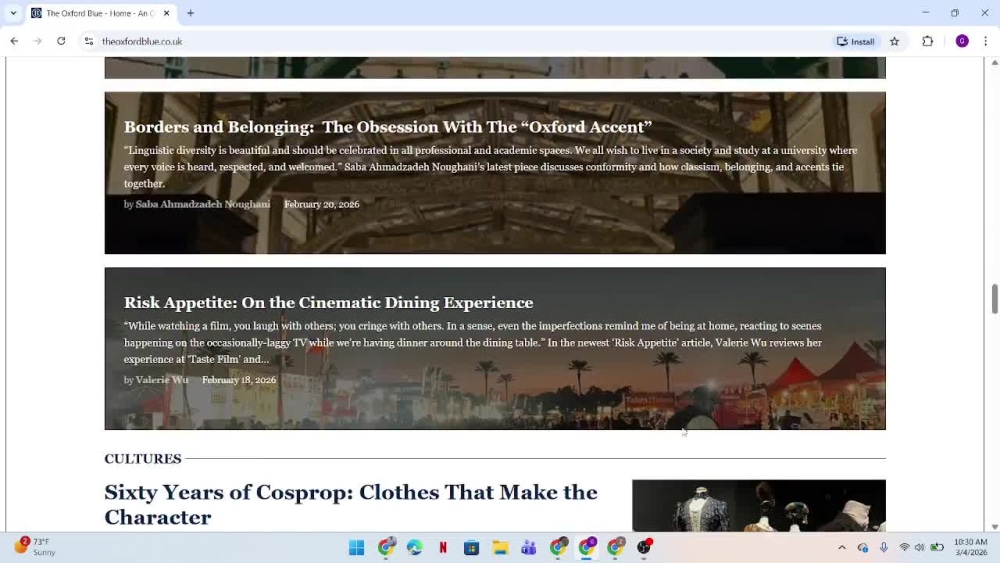1000x563 pixels.
Task: Bookmark this page with the star icon
Action: tap(895, 41)
